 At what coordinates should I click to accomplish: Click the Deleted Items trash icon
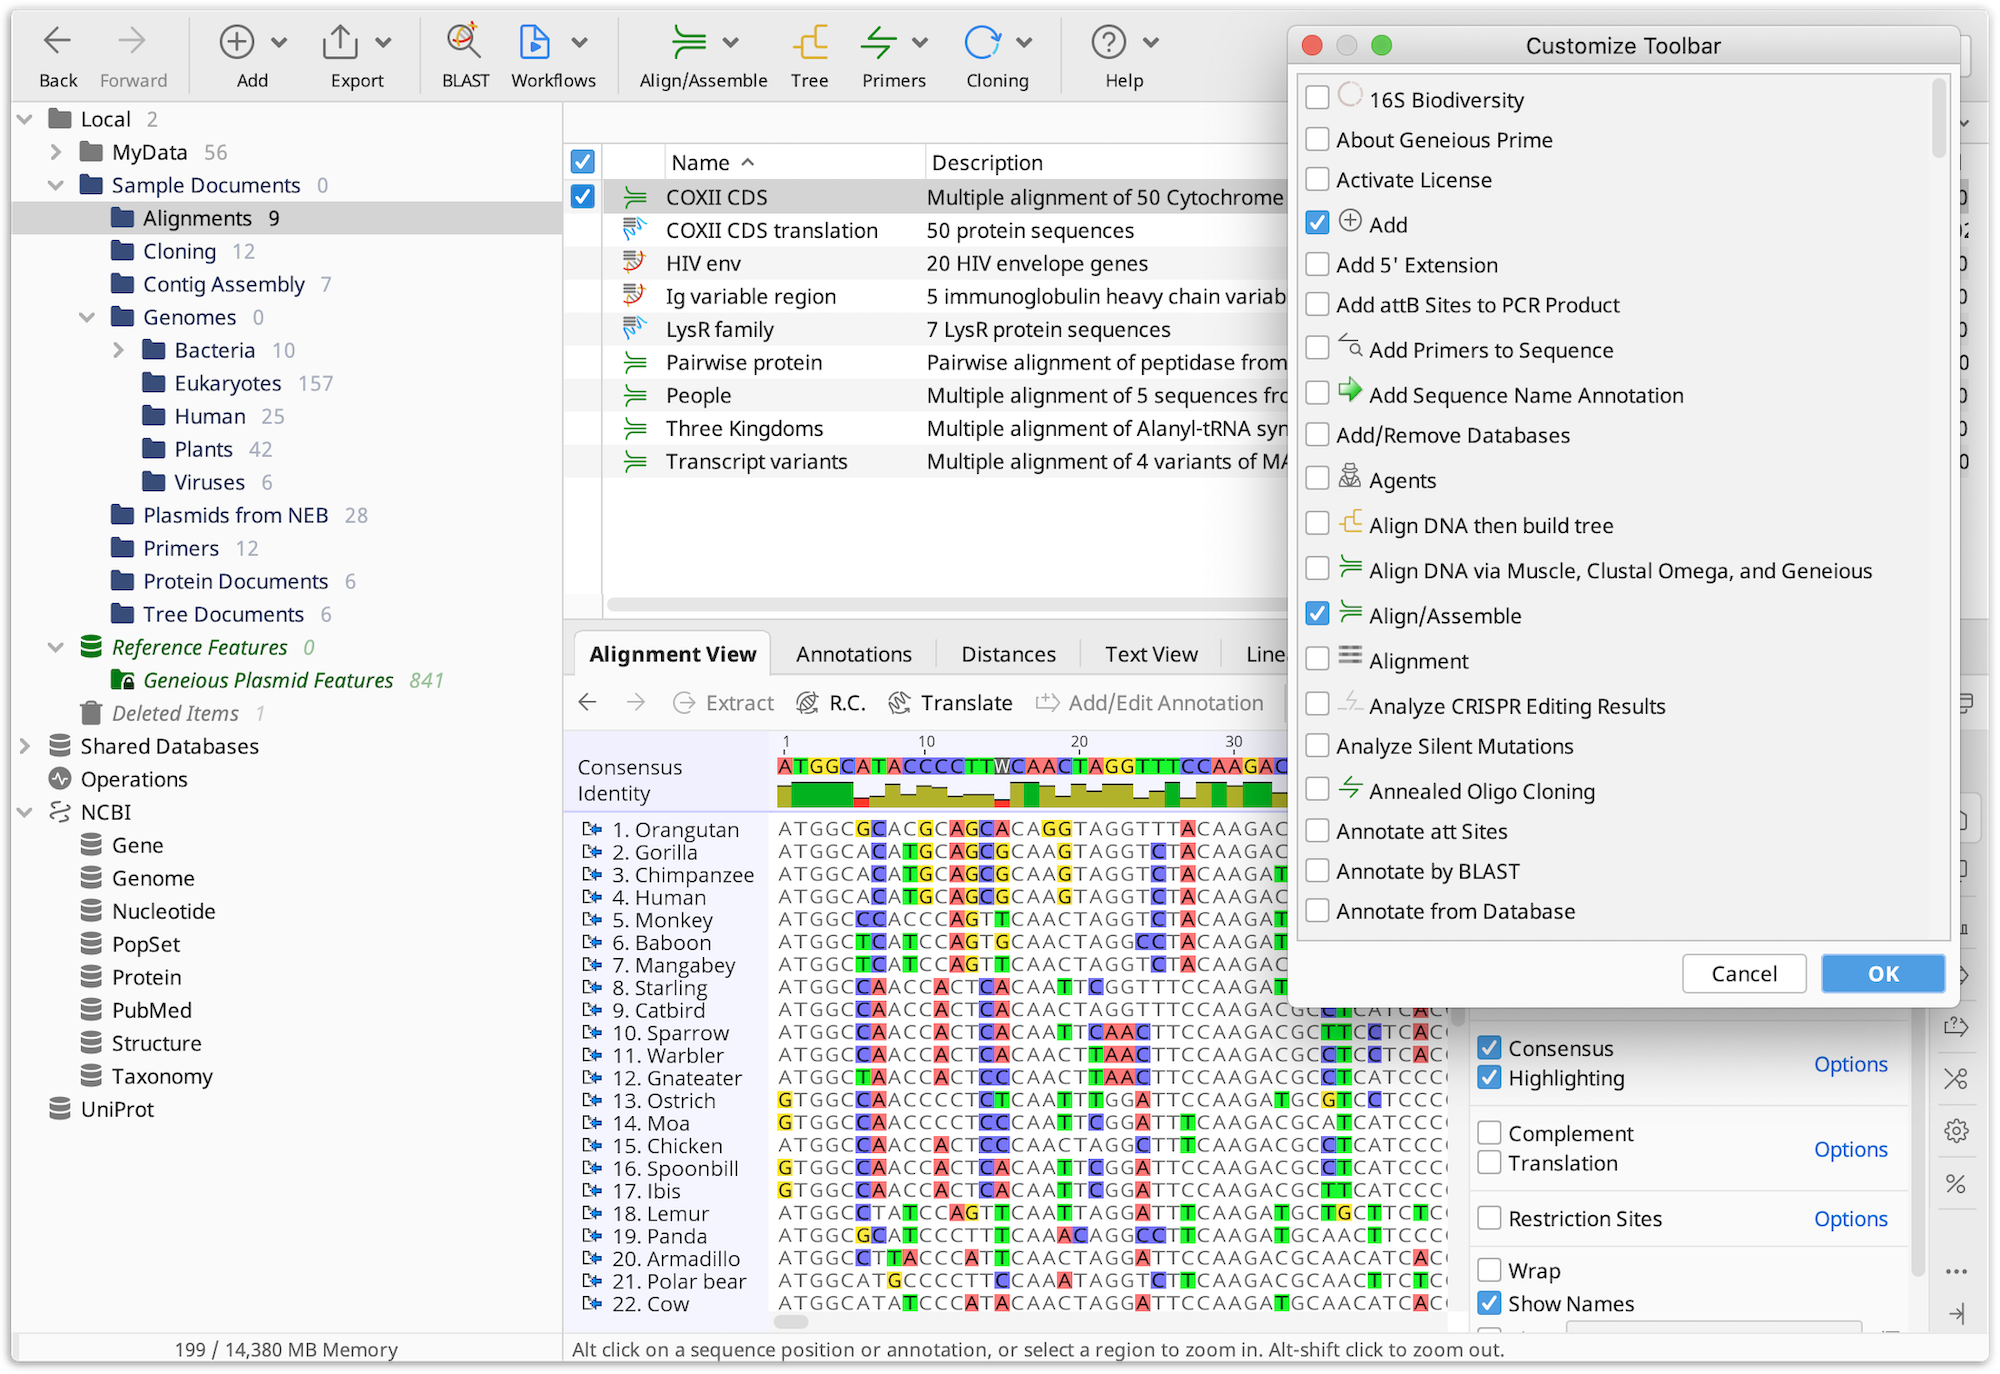[91, 713]
